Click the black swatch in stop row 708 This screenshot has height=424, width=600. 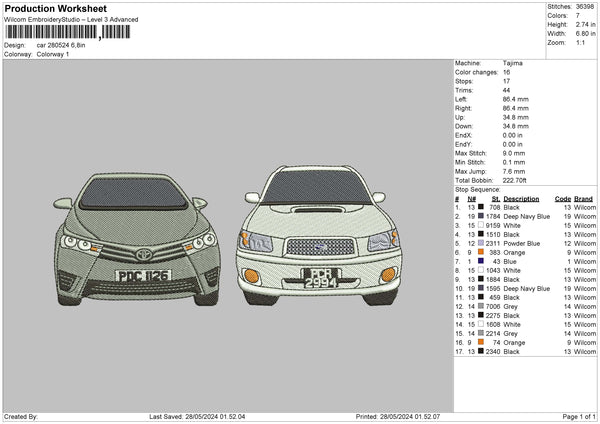[x=481, y=207]
